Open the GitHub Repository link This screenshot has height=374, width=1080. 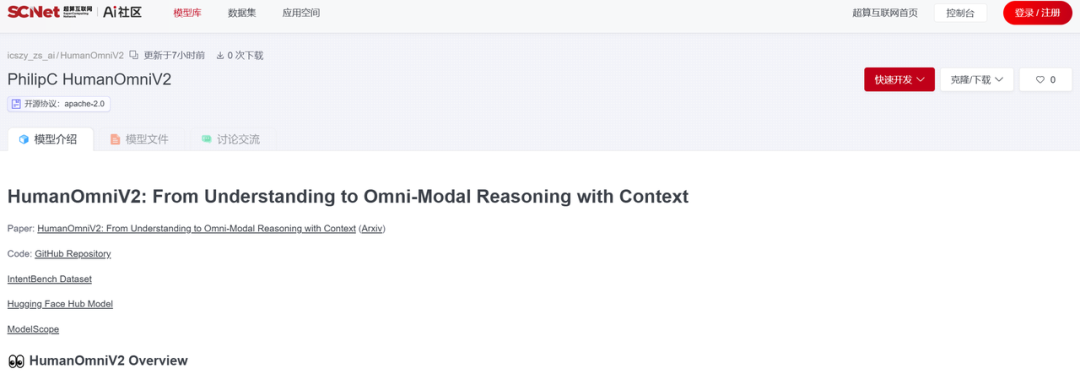pyautogui.click(x=73, y=253)
